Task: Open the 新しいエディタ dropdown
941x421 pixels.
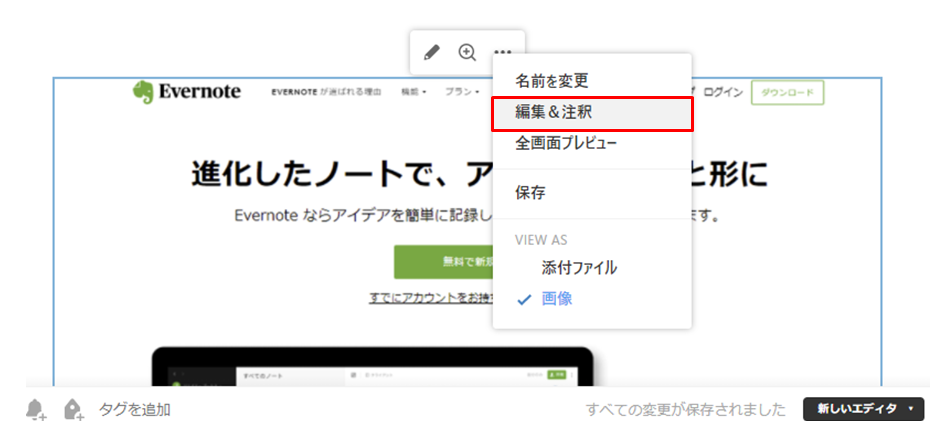Action: (x=865, y=409)
